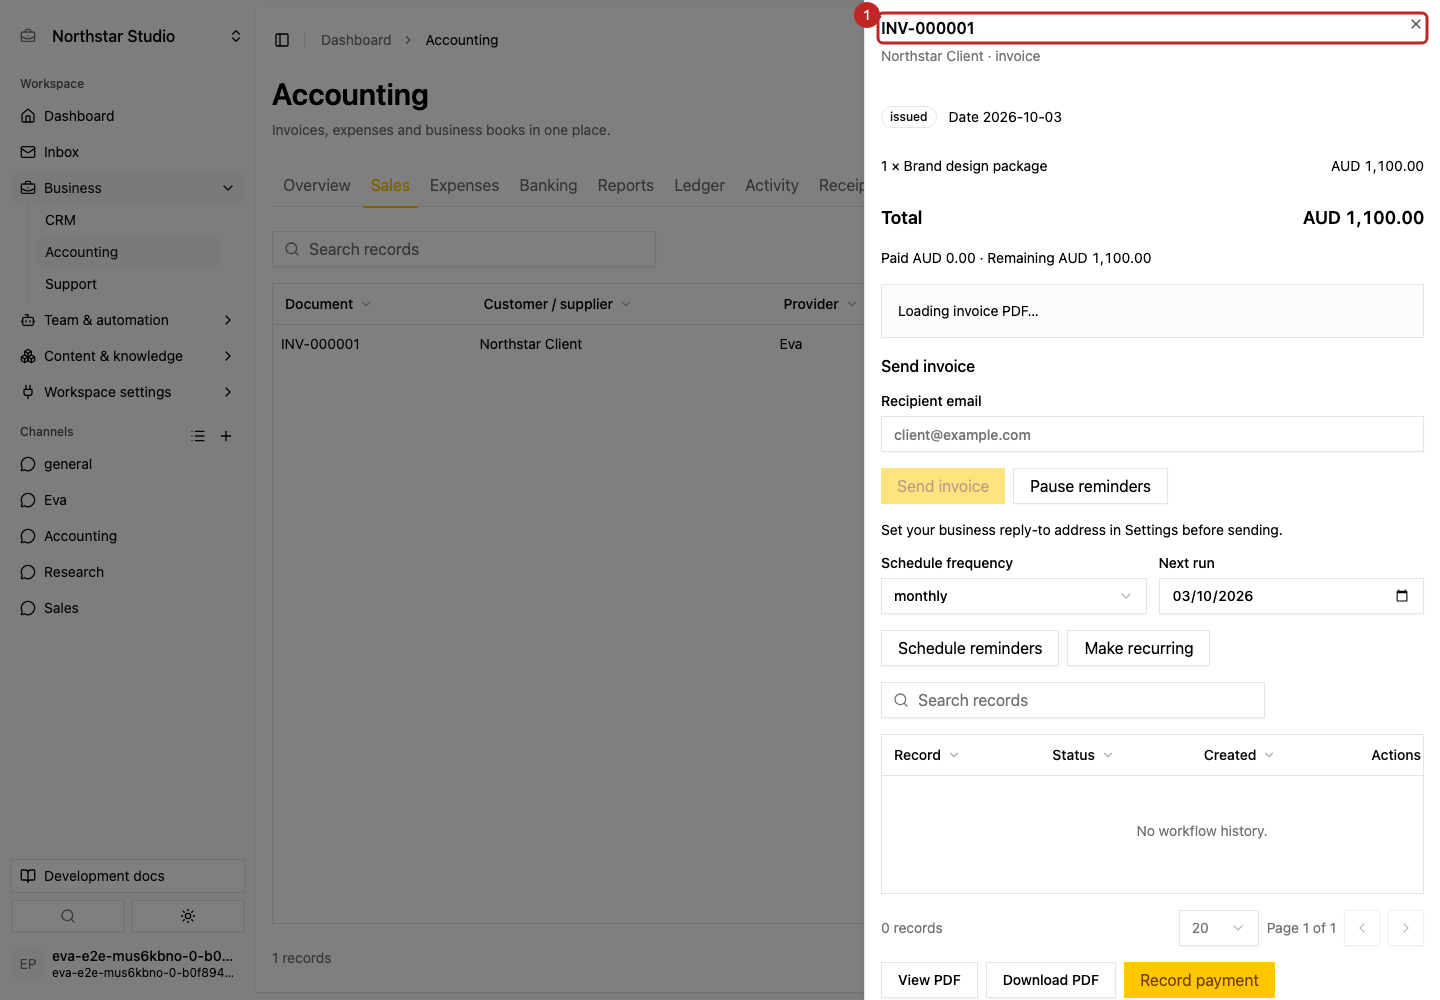Click the Record payment button

click(x=1199, y=980)
